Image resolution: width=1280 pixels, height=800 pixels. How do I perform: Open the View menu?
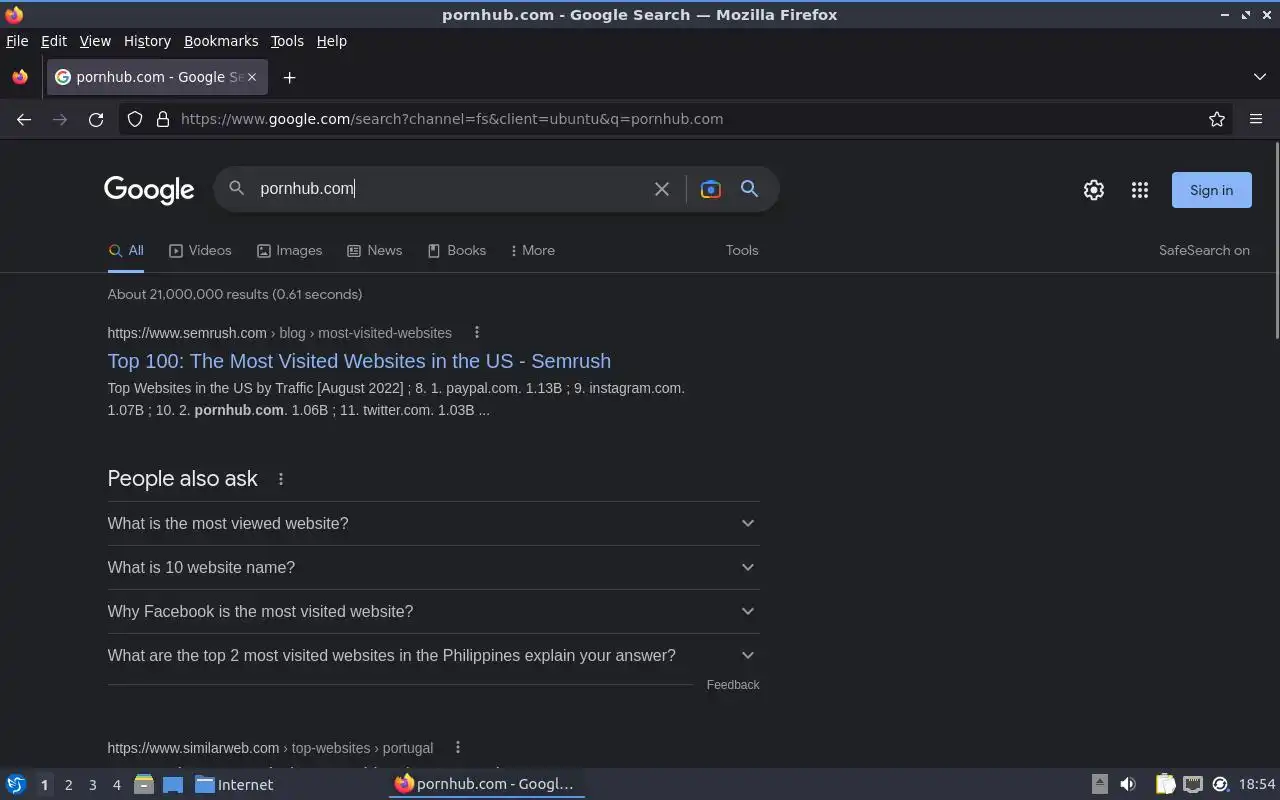95,41
